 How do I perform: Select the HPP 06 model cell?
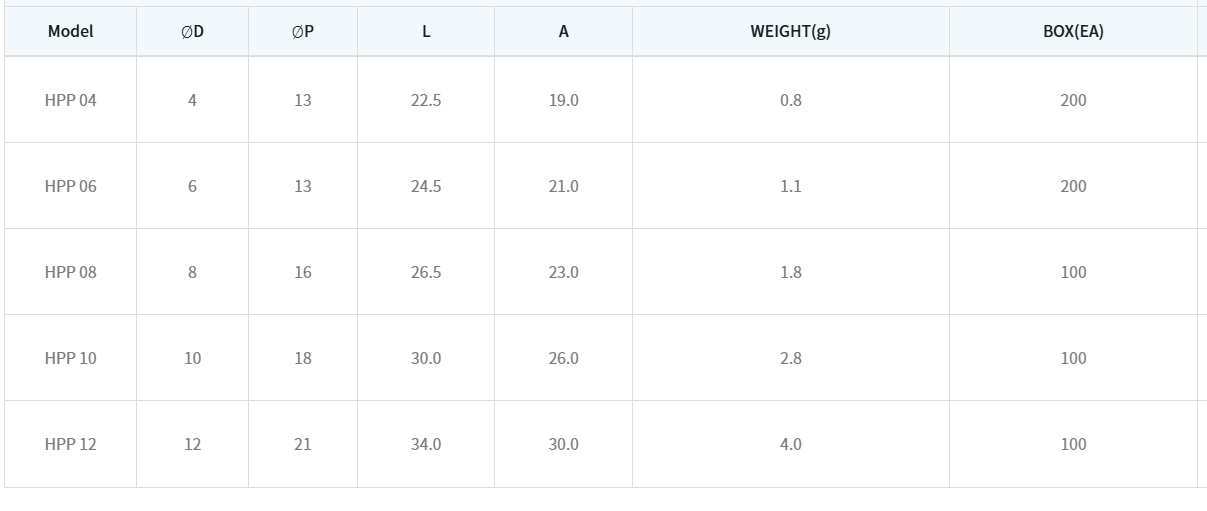(70, 186)
